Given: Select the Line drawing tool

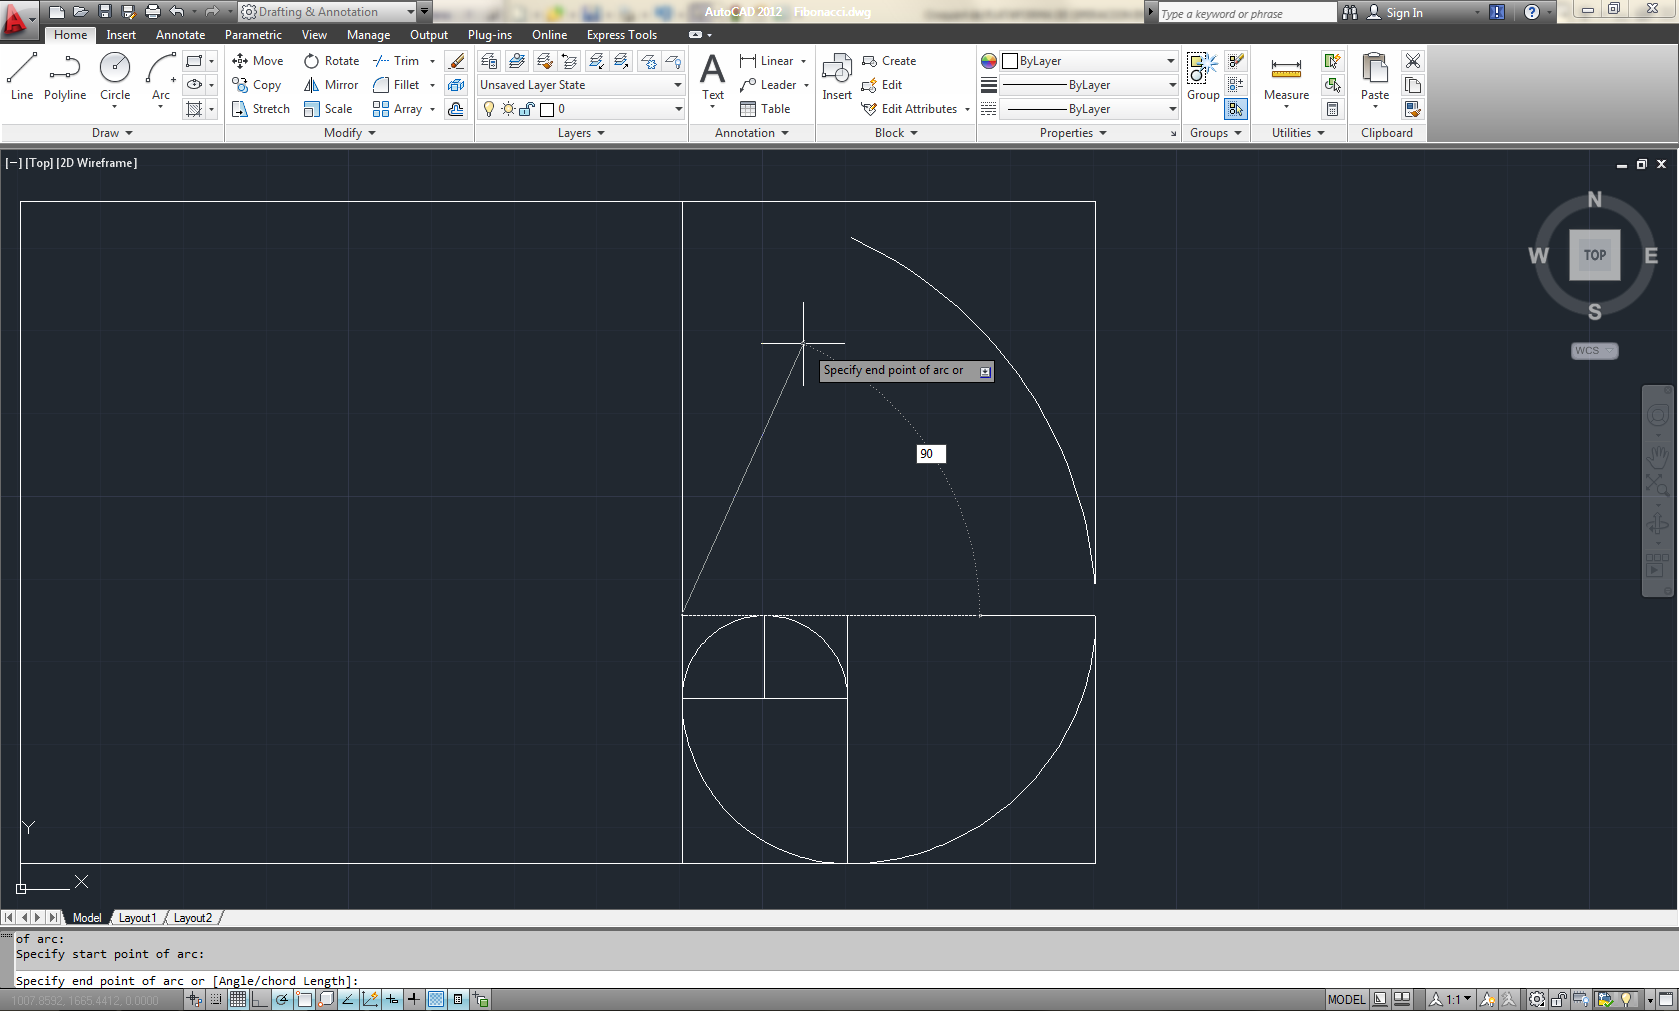Looking at the screenshot, I should tap(22, 77).
